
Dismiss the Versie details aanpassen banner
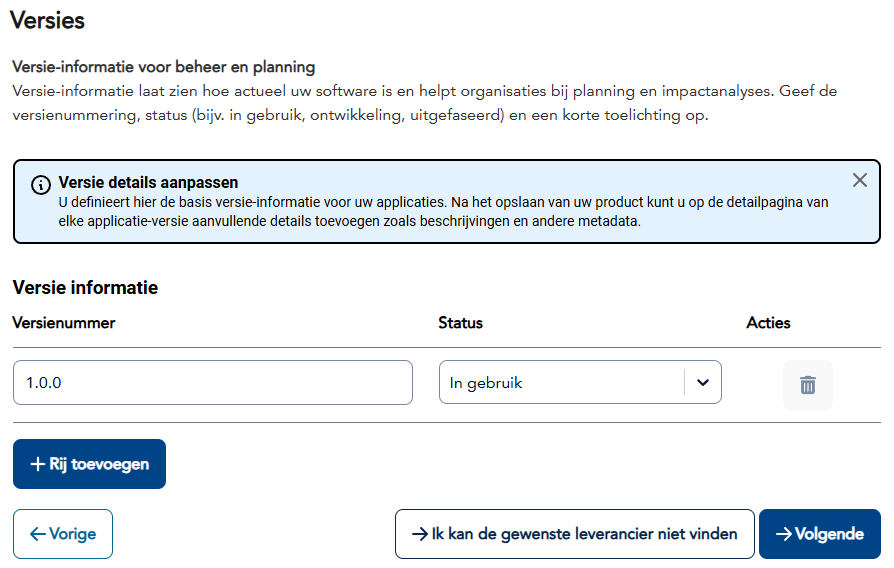click(859, 181)
